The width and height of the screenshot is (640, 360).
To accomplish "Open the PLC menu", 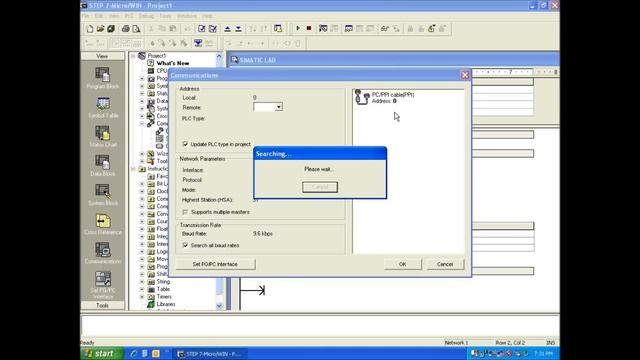I will [x=129, y=16].
